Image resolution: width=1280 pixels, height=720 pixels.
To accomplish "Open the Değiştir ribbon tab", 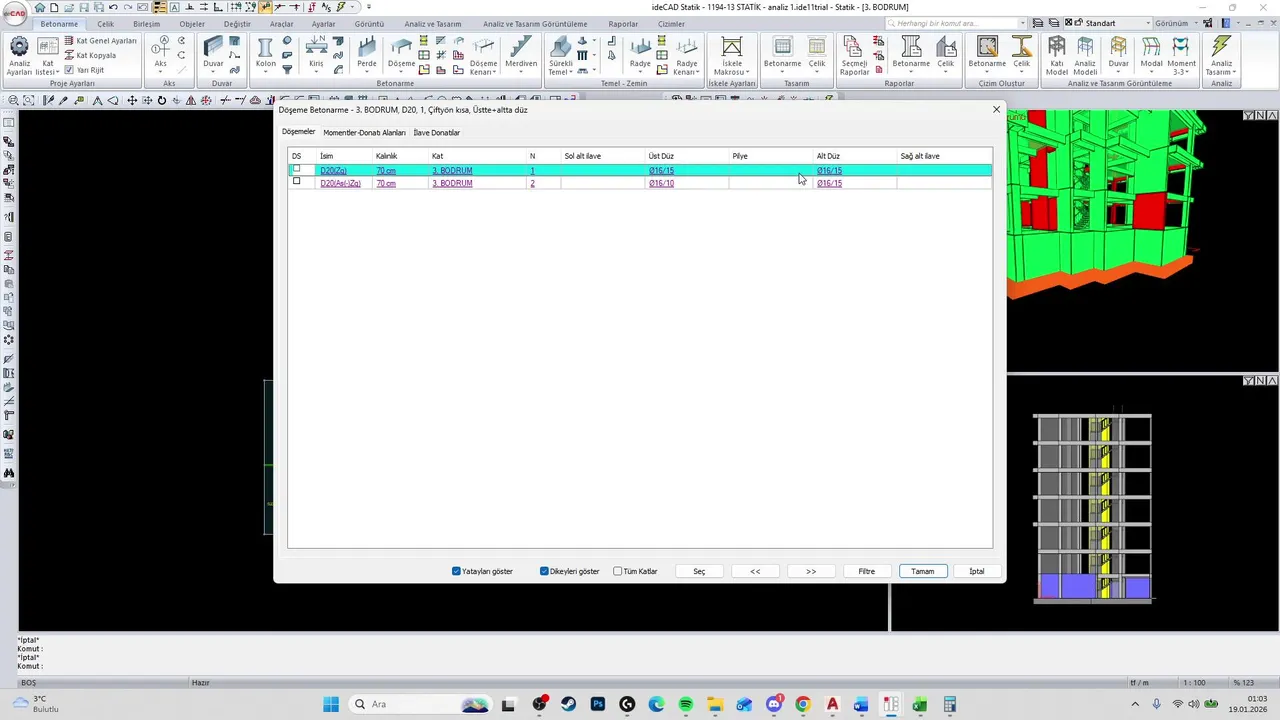I will [237, 24].
